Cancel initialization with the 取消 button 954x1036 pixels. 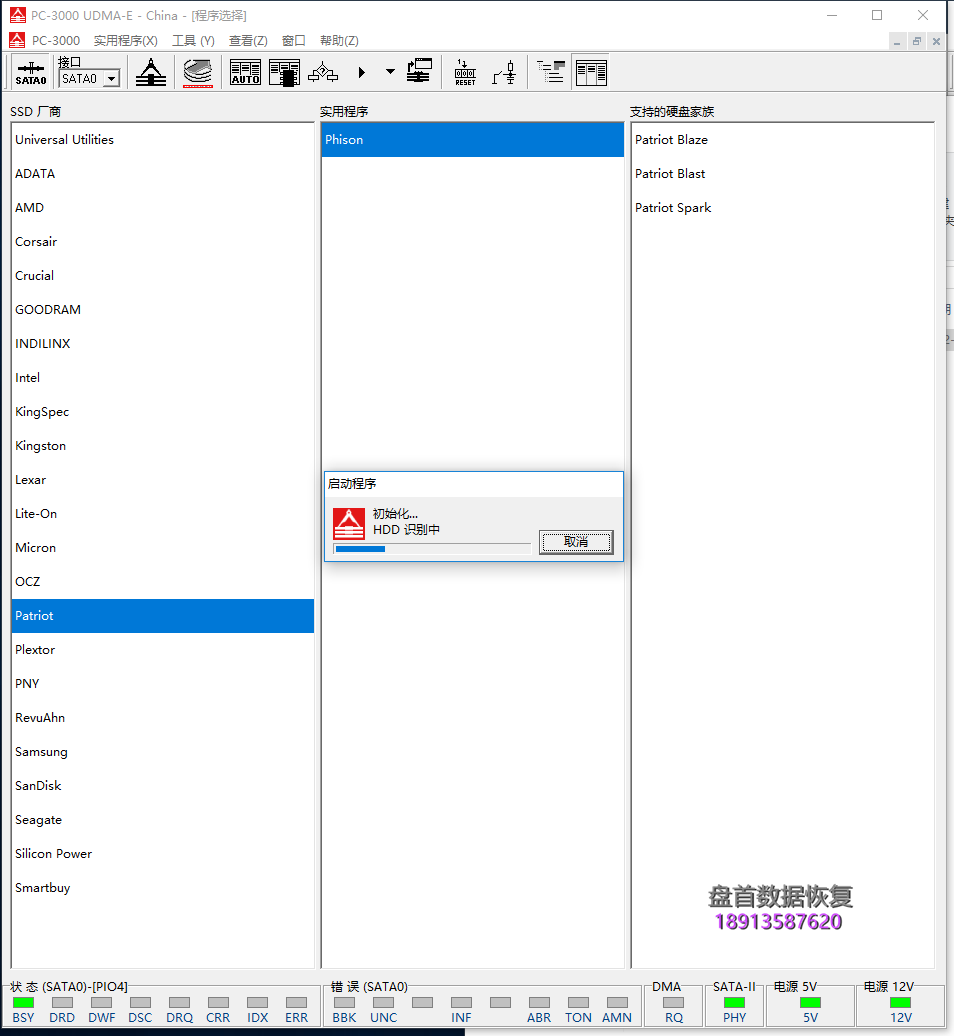[x=576, y=542]
